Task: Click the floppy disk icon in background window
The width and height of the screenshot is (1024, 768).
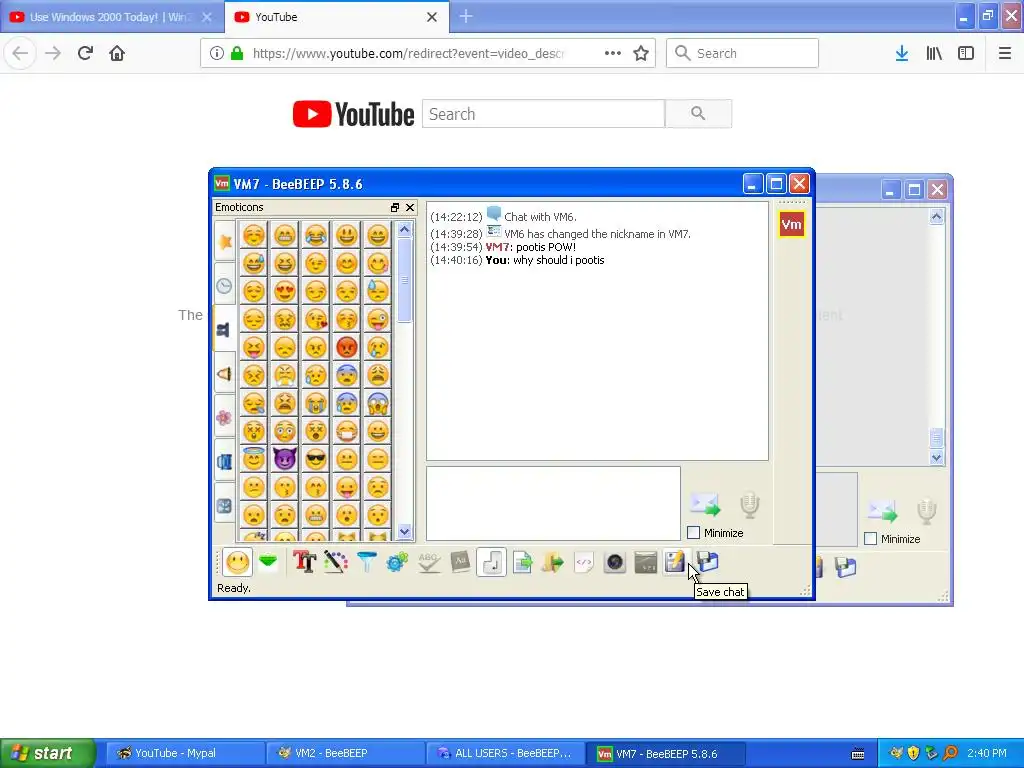Action: pyautogui.click(x=845, y=567)
